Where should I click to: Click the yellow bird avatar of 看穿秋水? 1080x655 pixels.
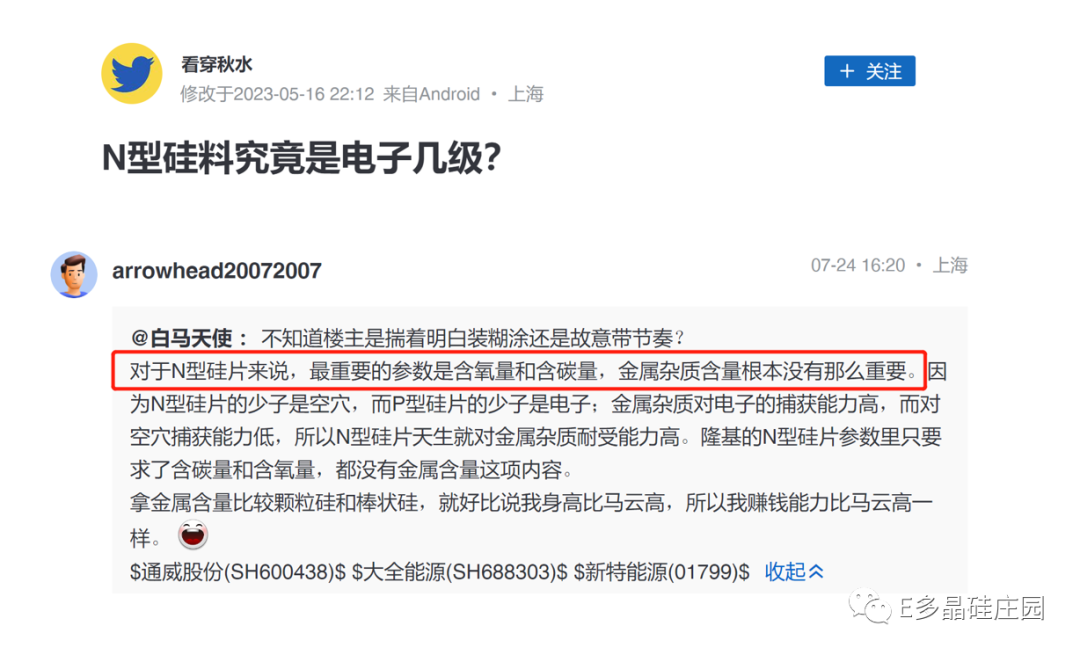(132, 74)
